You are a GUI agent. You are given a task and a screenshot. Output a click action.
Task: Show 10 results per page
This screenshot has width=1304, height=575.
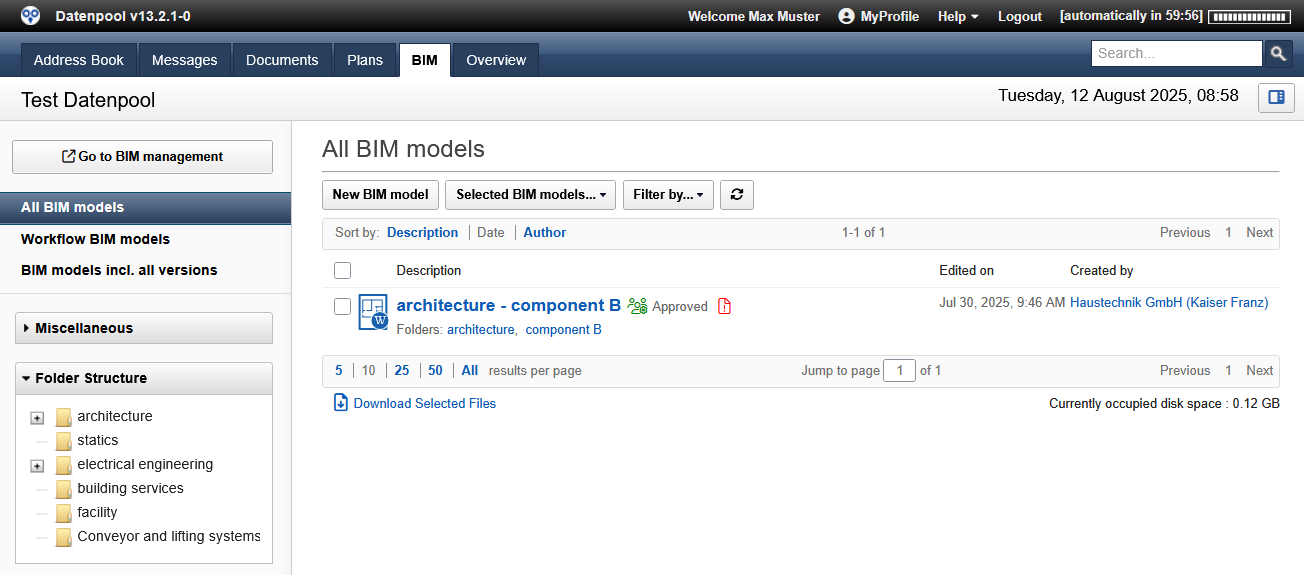[x=368, y=370]
